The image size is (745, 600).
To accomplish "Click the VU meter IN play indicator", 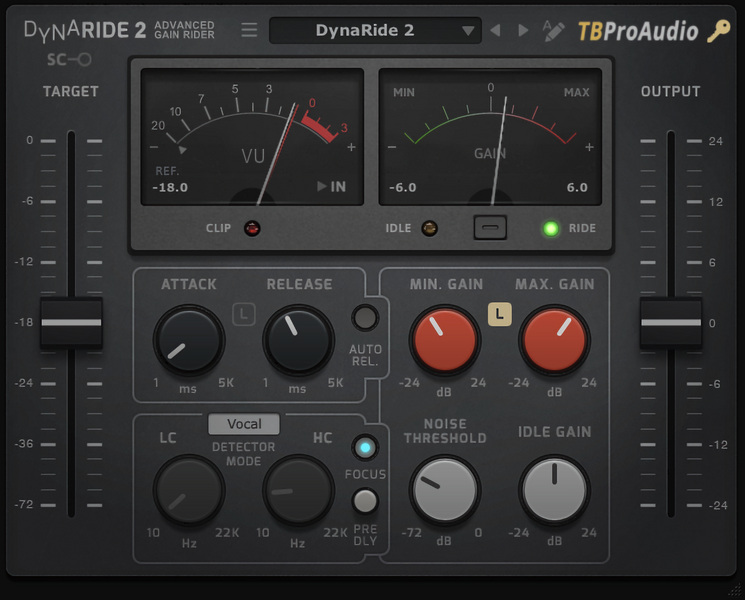I will point(331,186).
